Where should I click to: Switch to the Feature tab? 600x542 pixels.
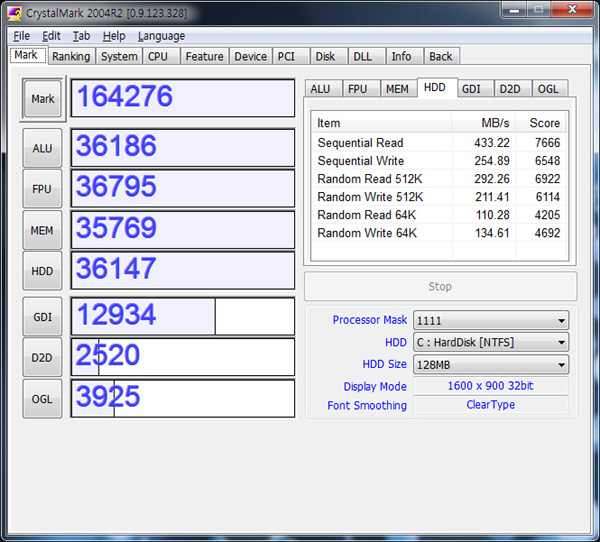204,56
